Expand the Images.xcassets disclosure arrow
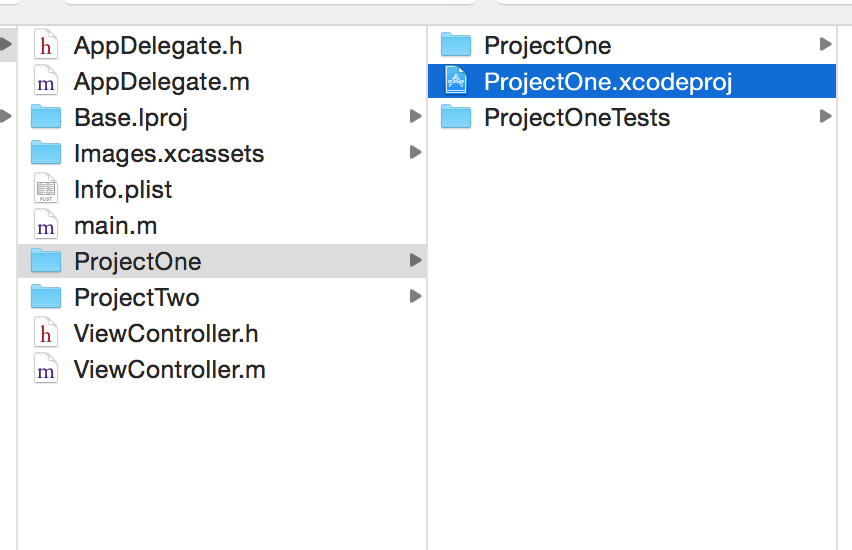 click(x=415, y=154)
